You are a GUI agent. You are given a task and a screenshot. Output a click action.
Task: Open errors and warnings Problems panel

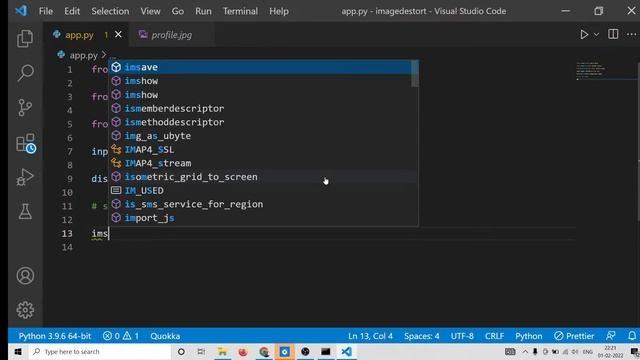tap(121, 336)
